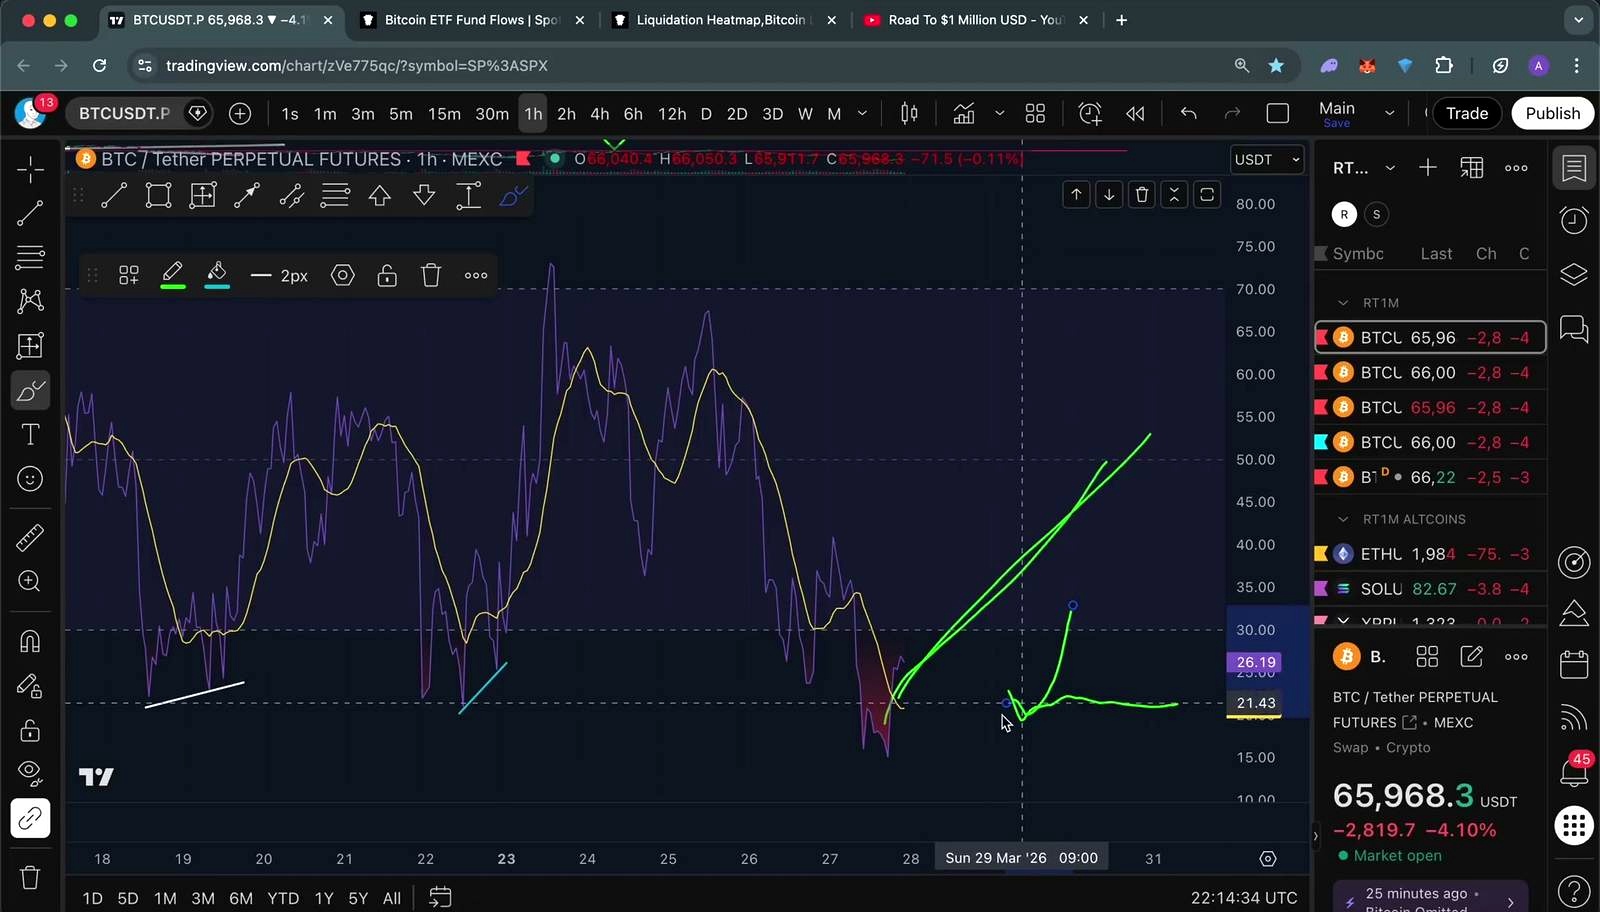Undo the last chart action
This screenshot has height=912, width=1600.
[1188, 114]
